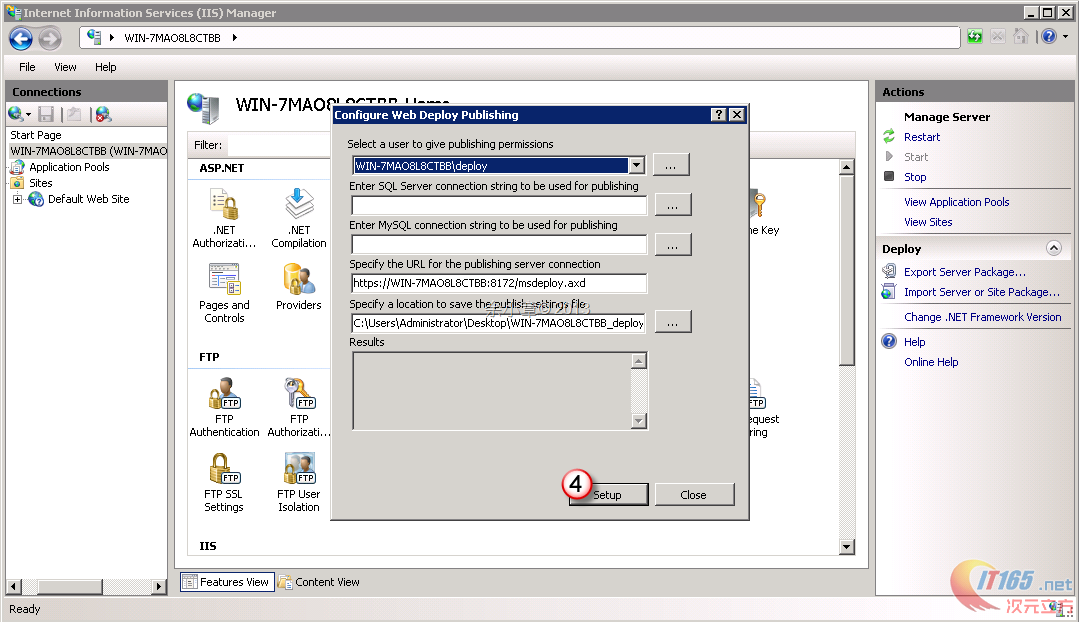Click the features pane scroll down arrow
Viewport: 1079px width, 622px height.
coord(846,547)
